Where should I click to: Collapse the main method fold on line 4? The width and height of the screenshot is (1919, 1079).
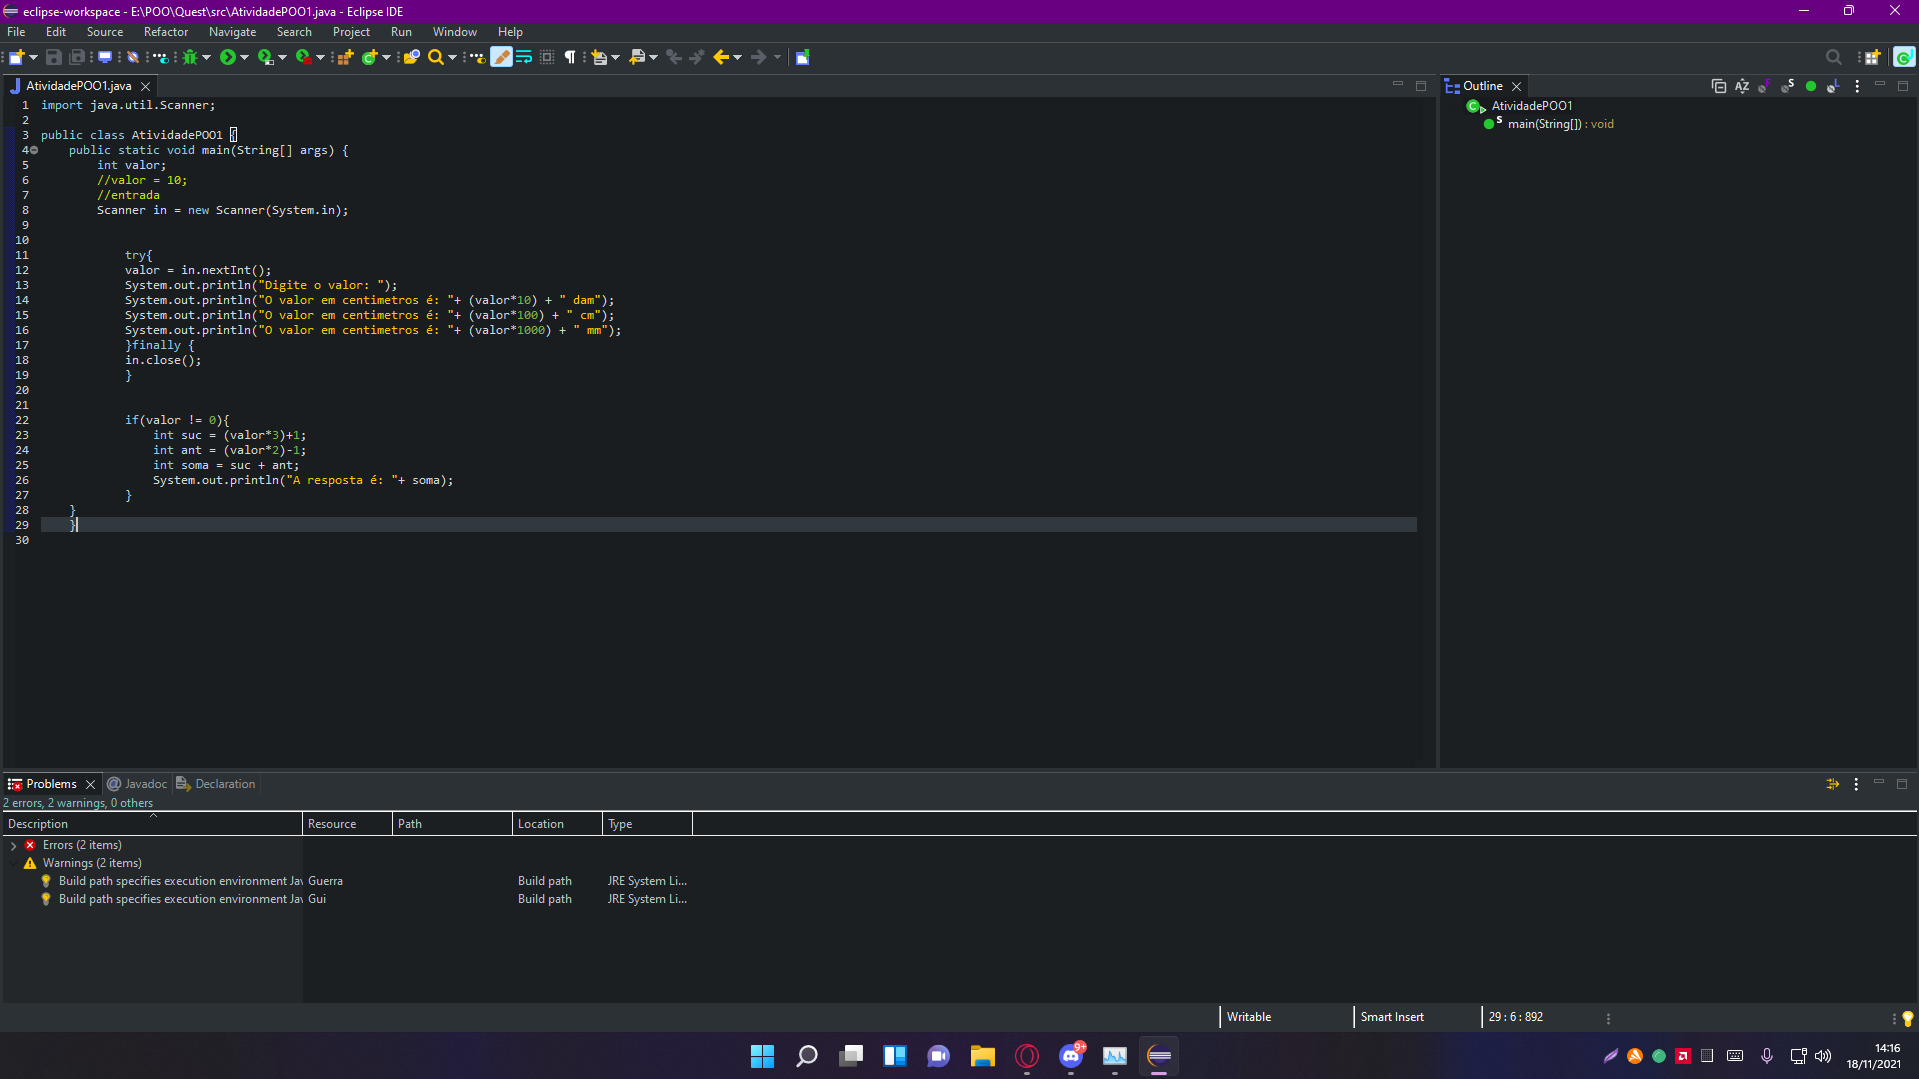[x=33, y=150]
